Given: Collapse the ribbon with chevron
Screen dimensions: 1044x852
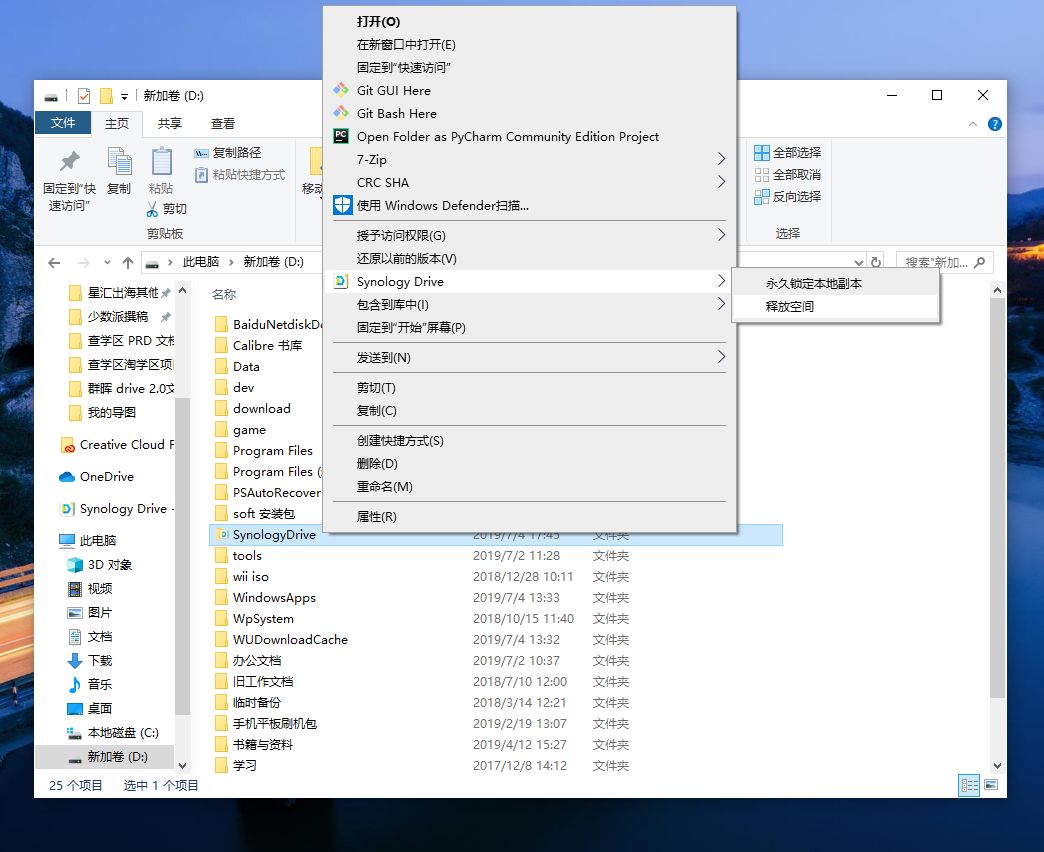Looking at the screenshot, I should pos(973,124).
